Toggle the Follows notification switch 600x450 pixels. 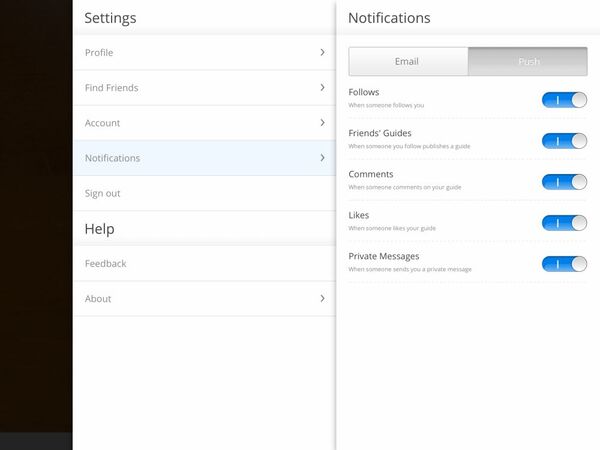click(x=564, y=99)
